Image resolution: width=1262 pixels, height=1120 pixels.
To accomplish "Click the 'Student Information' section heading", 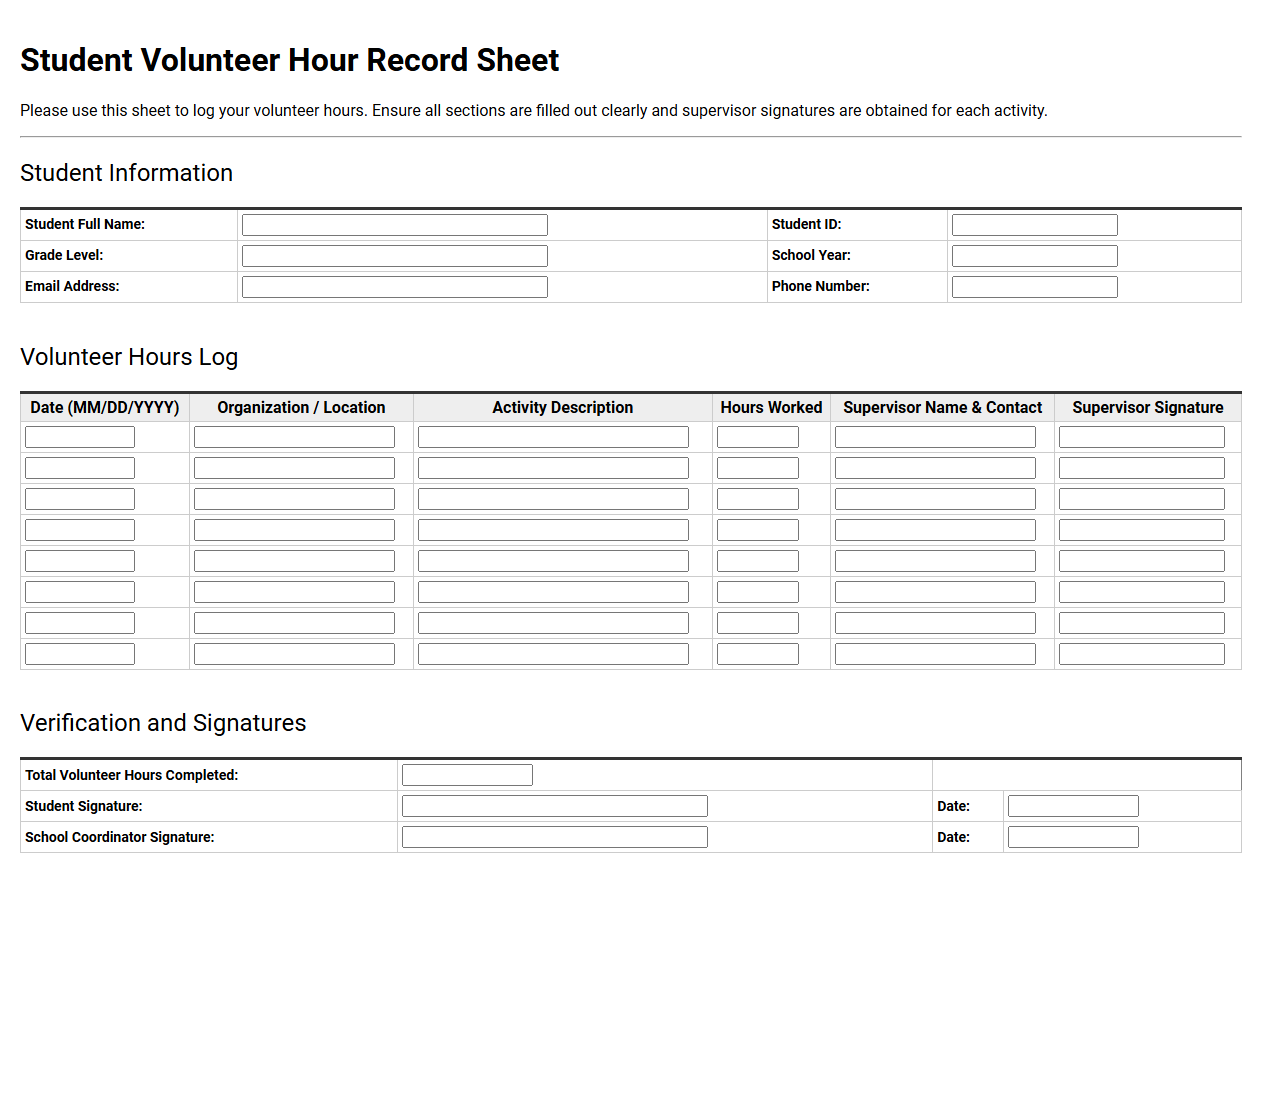I will [127, 173].
